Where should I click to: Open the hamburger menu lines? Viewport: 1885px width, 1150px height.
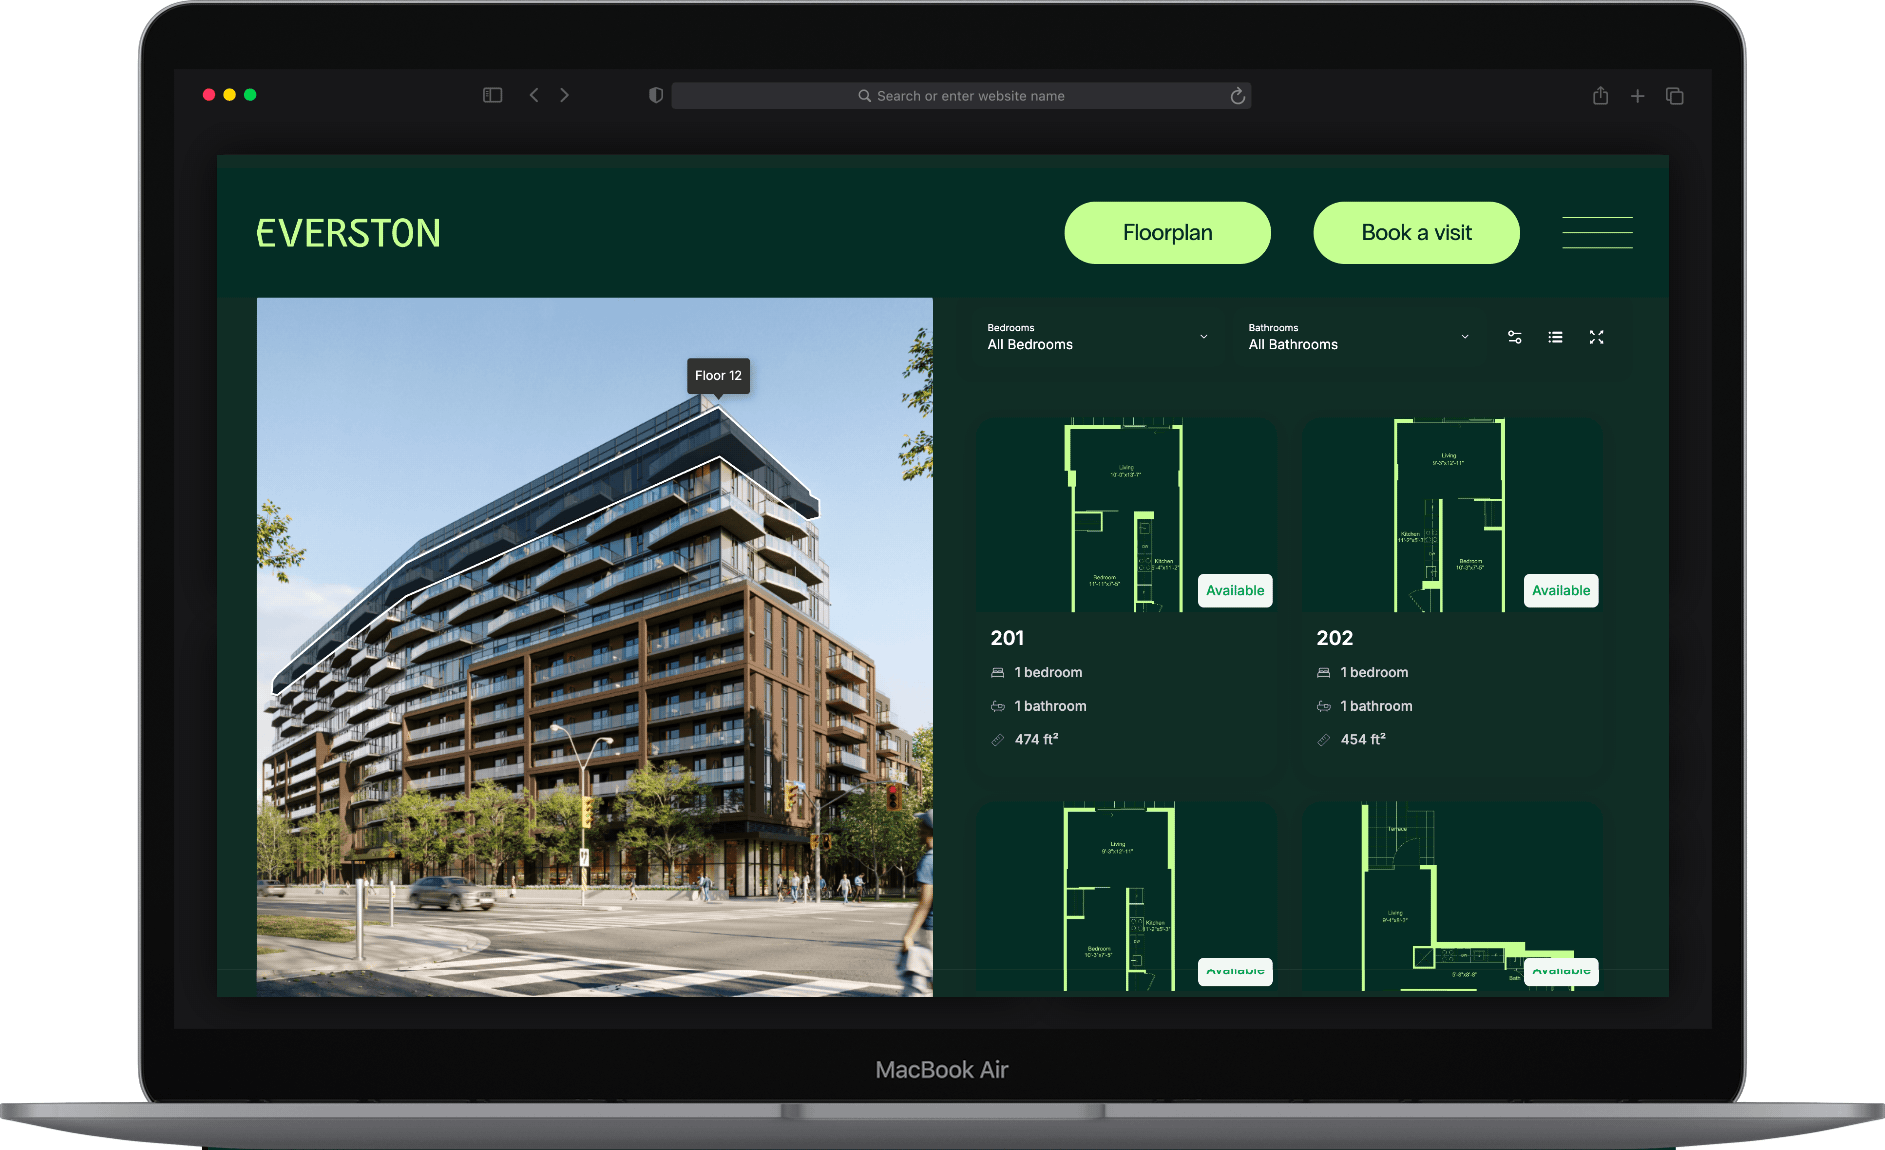[x=1597, y=232]
